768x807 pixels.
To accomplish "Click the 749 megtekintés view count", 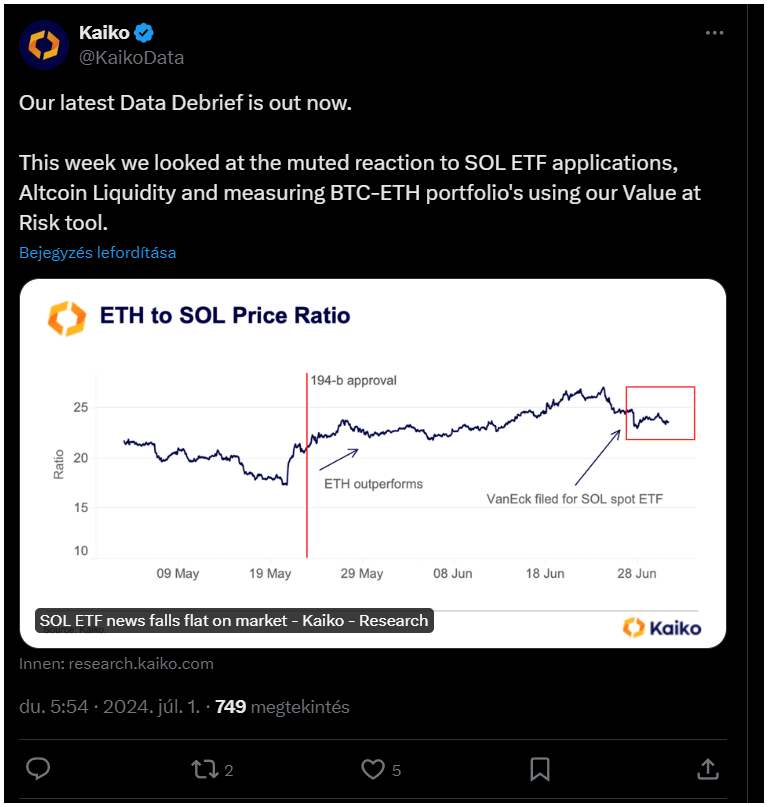I will [x=282, y=707].
